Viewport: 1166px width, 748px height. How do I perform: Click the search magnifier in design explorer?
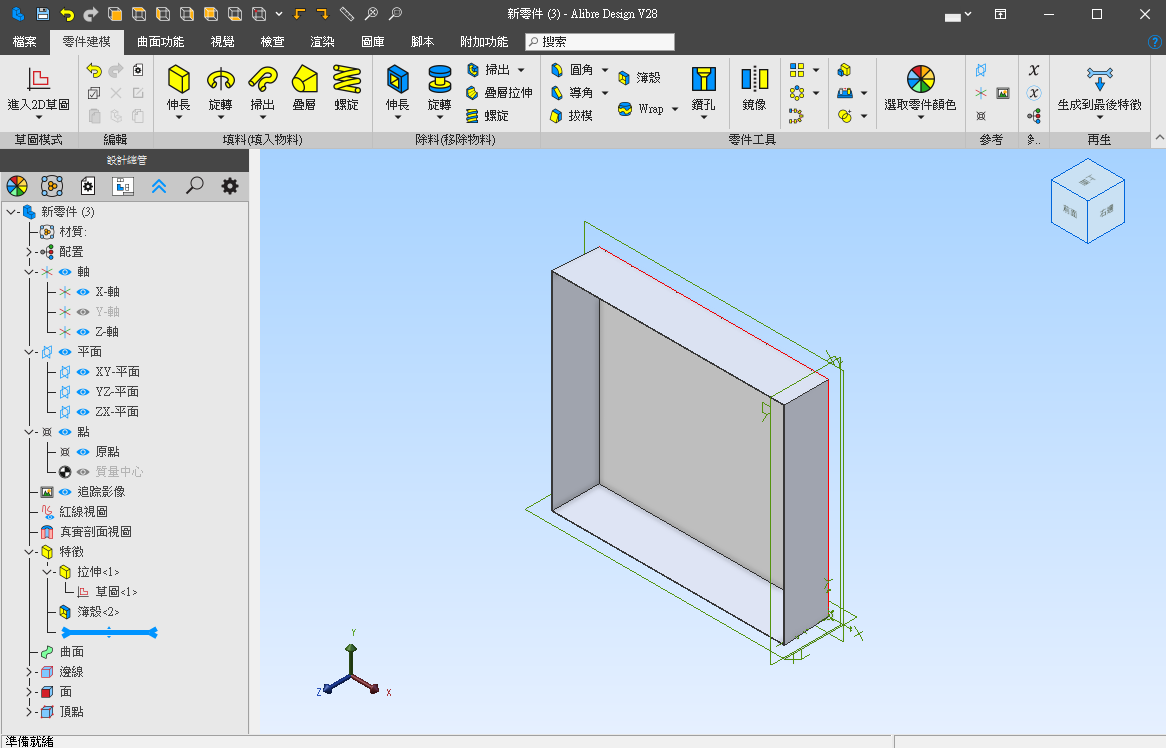click(195, 186)
